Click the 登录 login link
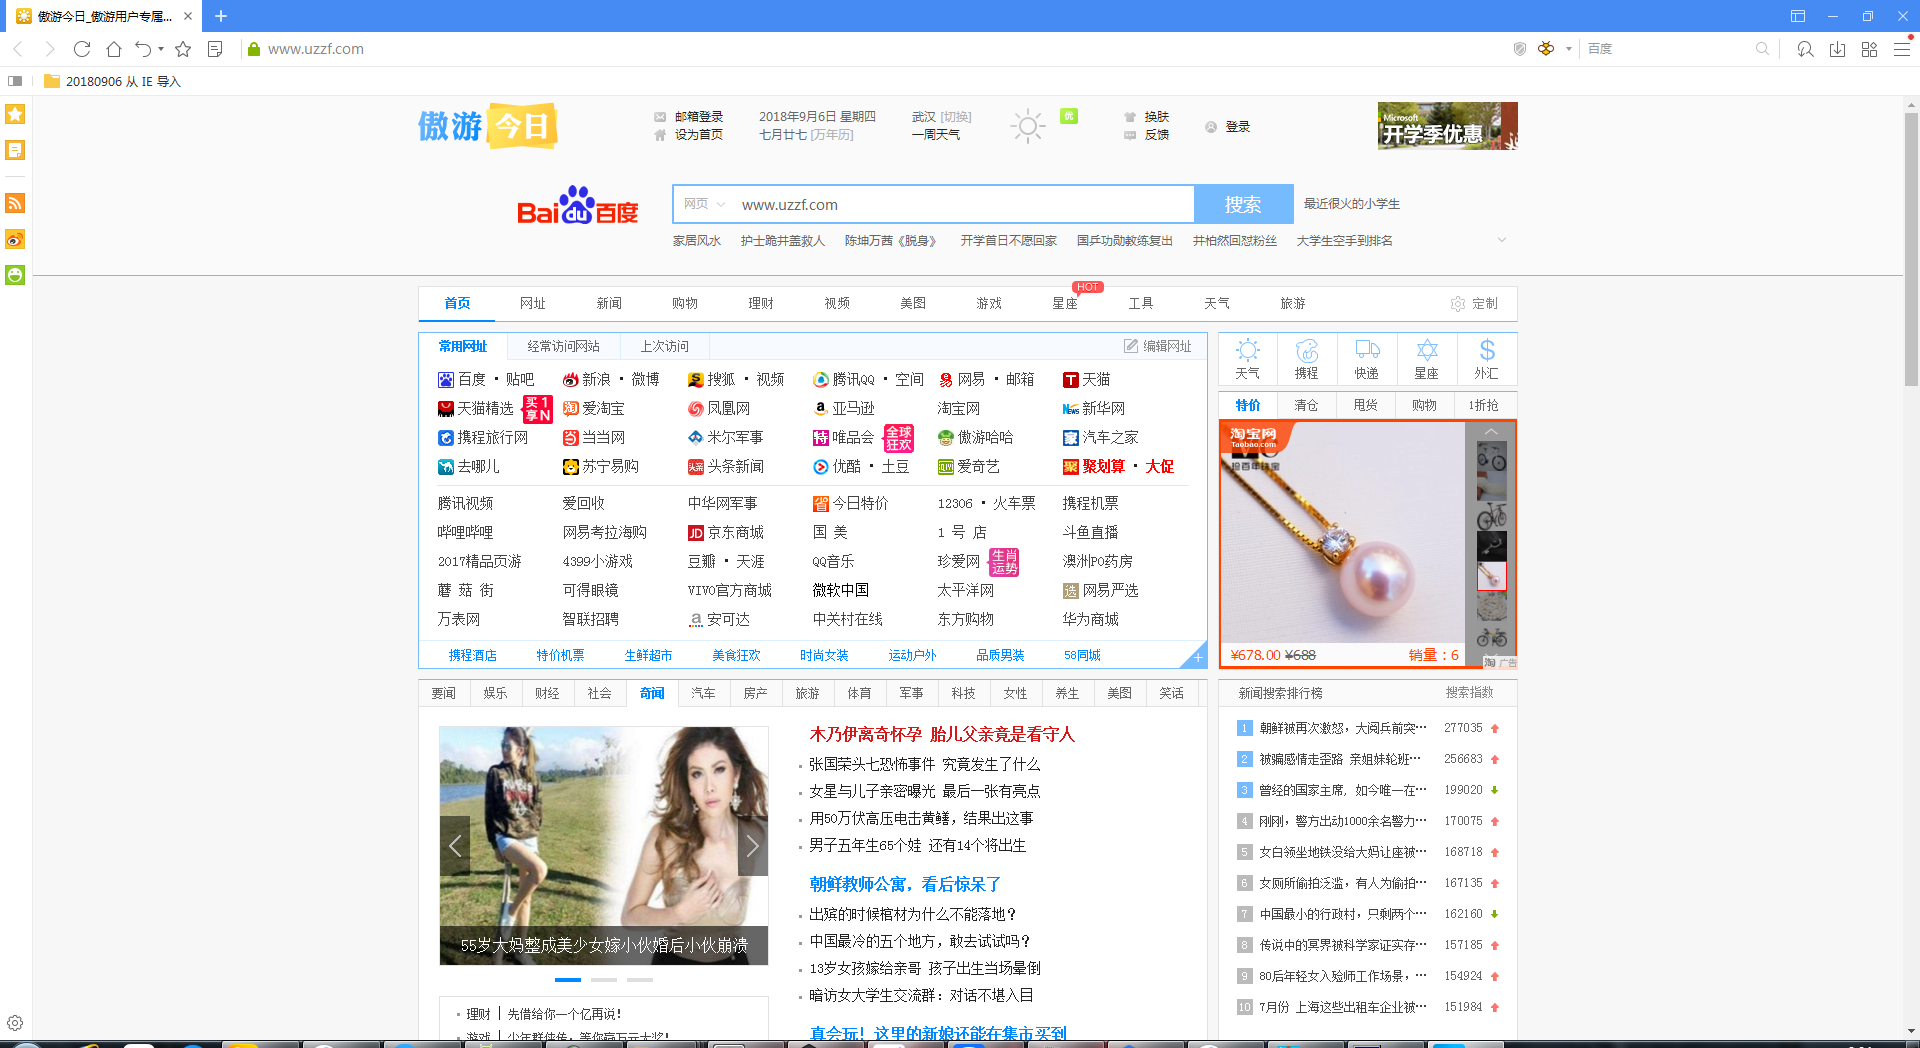 (x=1238, y=127)
